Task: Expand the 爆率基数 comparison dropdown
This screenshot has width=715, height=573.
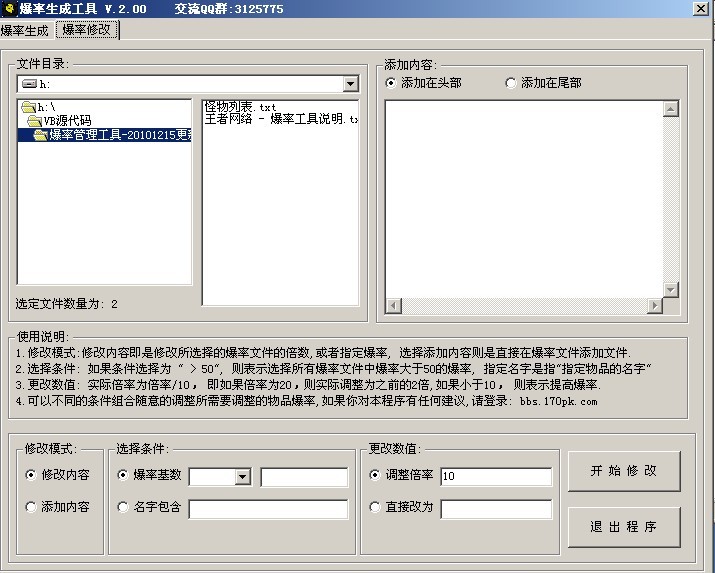Action: 242,477
